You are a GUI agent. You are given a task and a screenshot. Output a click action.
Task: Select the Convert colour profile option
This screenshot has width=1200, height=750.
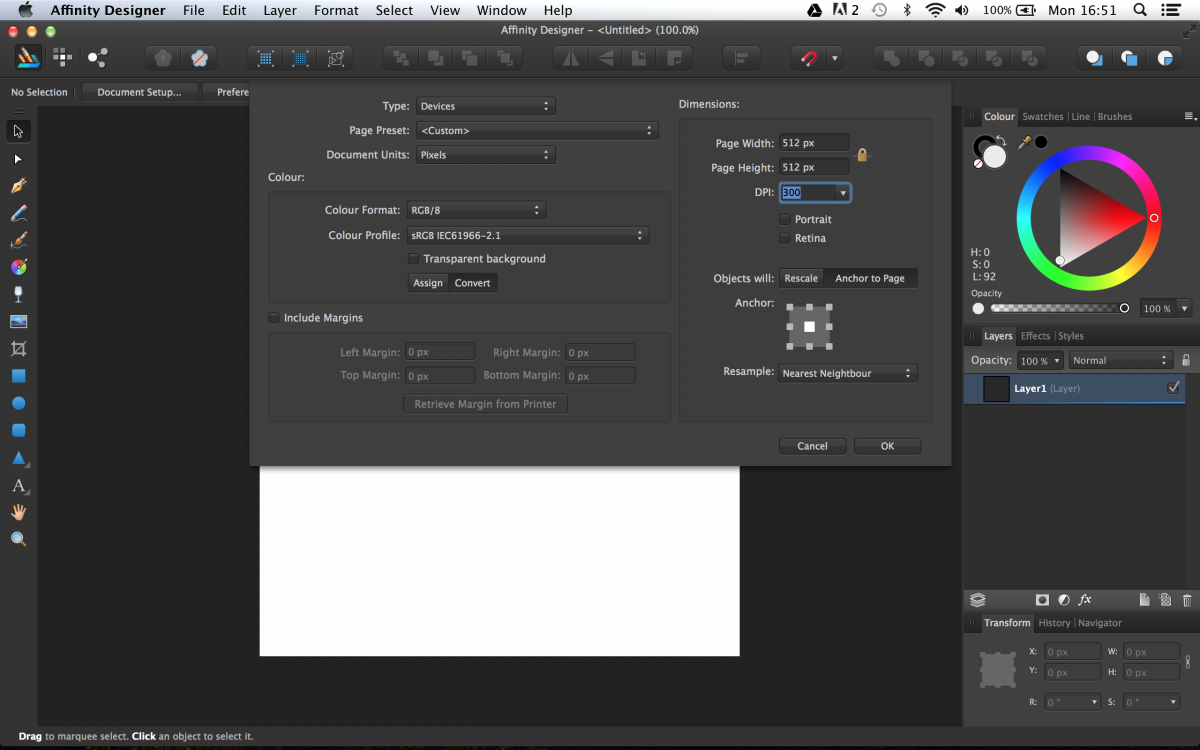(x=473, y=283)
